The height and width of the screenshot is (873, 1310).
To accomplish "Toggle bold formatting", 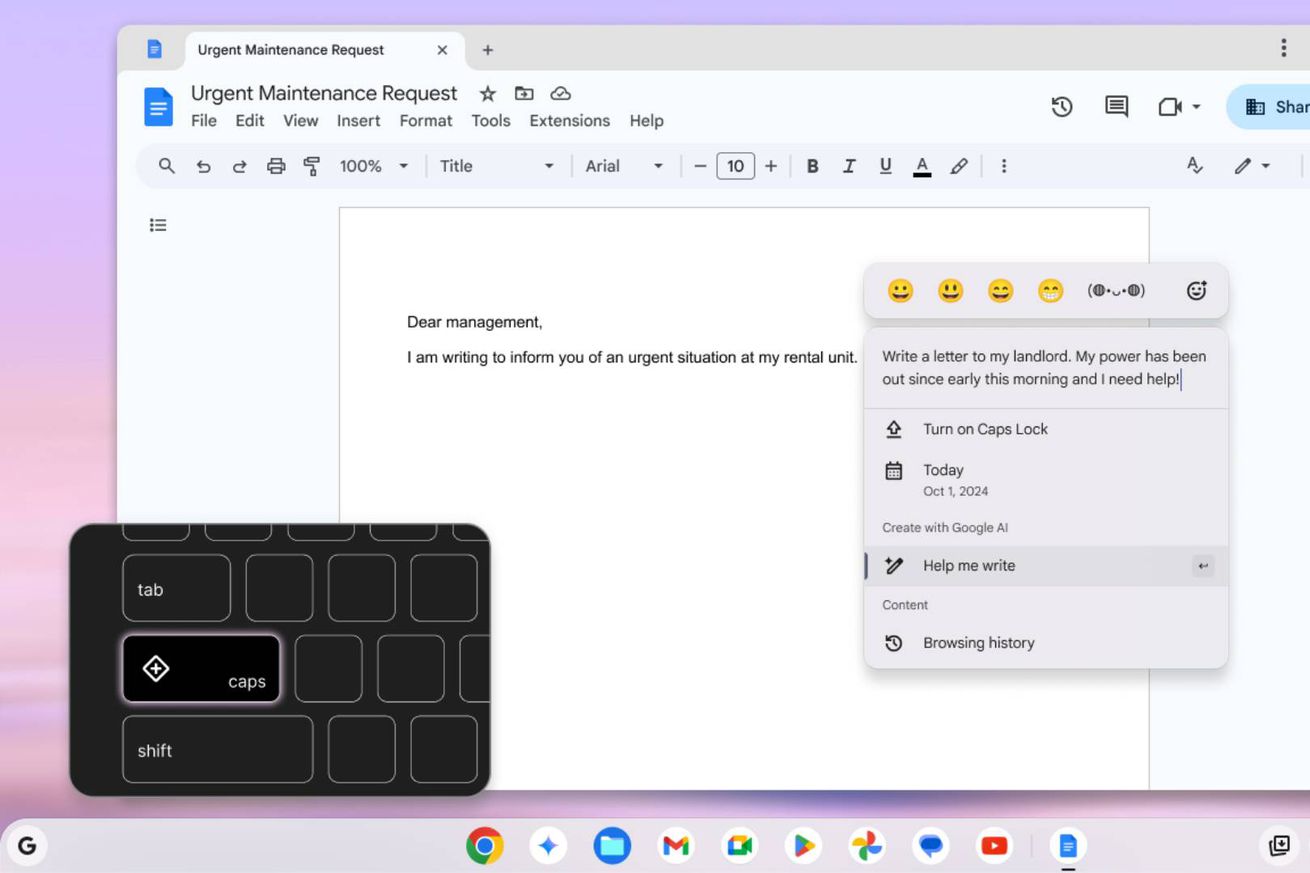I will coord(812,166).
